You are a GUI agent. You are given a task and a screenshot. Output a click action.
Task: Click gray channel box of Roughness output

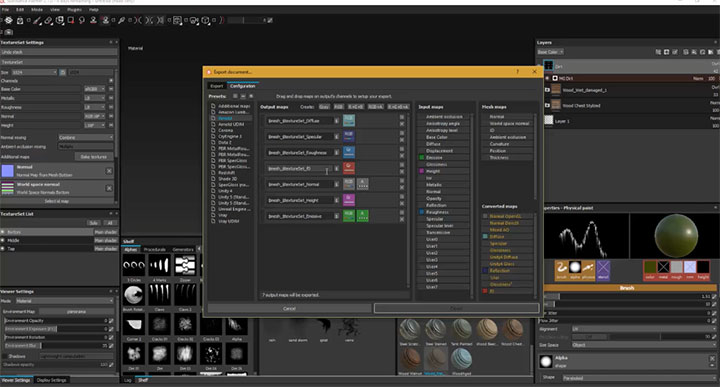(x=349, y=152)
